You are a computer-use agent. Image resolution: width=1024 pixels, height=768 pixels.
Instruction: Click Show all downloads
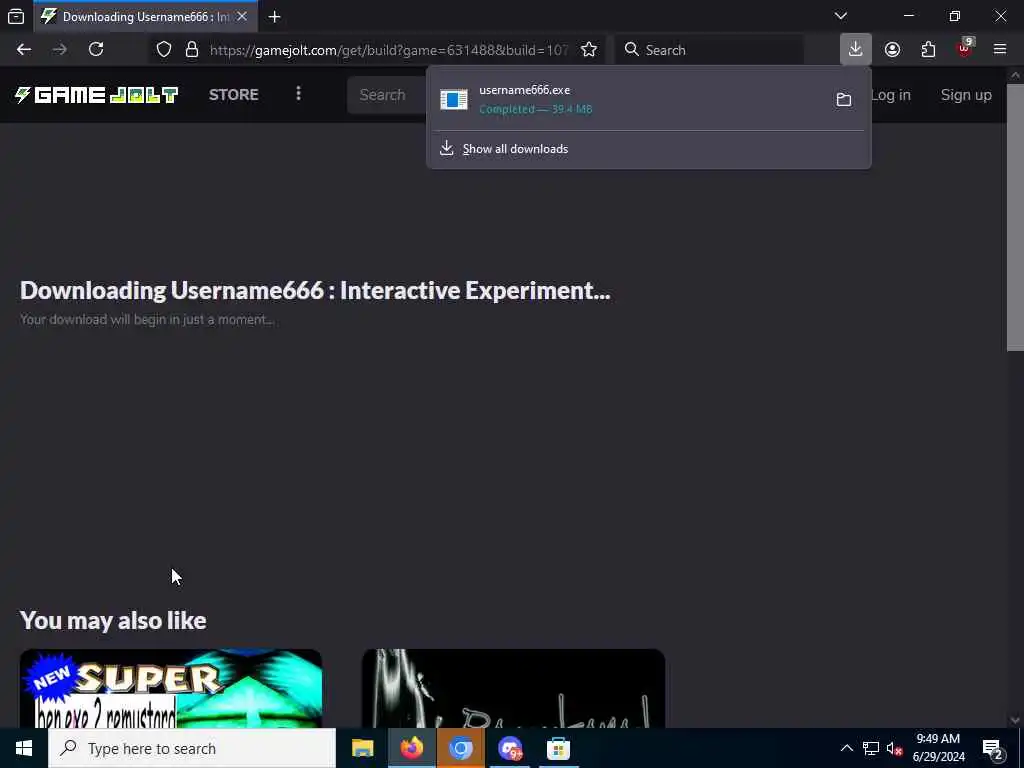(x=515, y=149)
